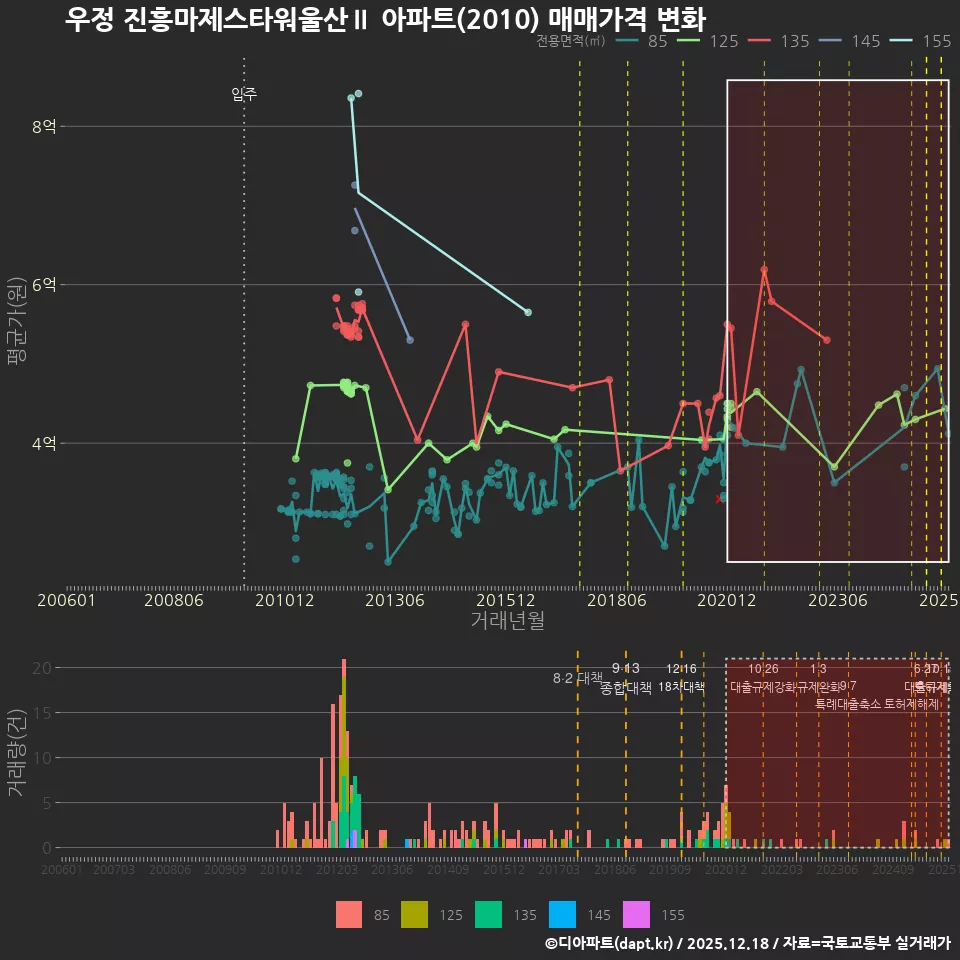The image size is (960, 960).
Task: Click the 입주 marker label
Action: click(x=244, y=94)
